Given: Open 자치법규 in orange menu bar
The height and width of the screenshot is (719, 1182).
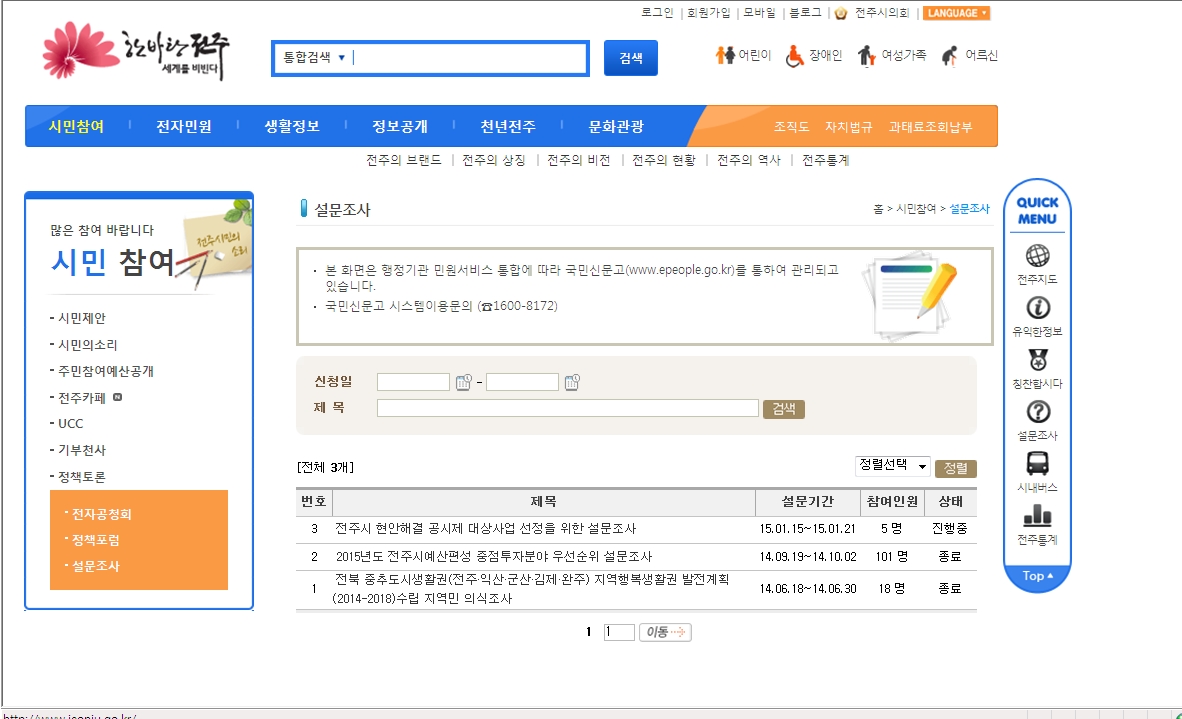Looking at the screenshot, I should 849,127.
